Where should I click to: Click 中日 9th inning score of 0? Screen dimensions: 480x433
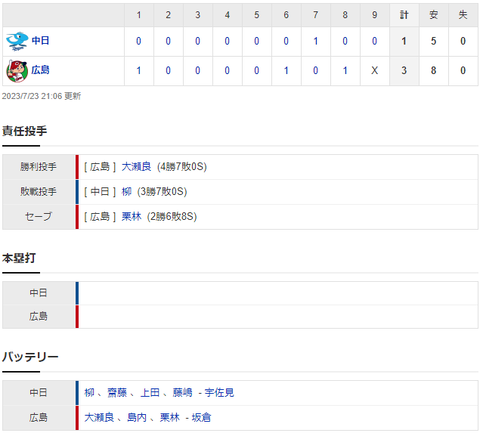coord(374,41)
